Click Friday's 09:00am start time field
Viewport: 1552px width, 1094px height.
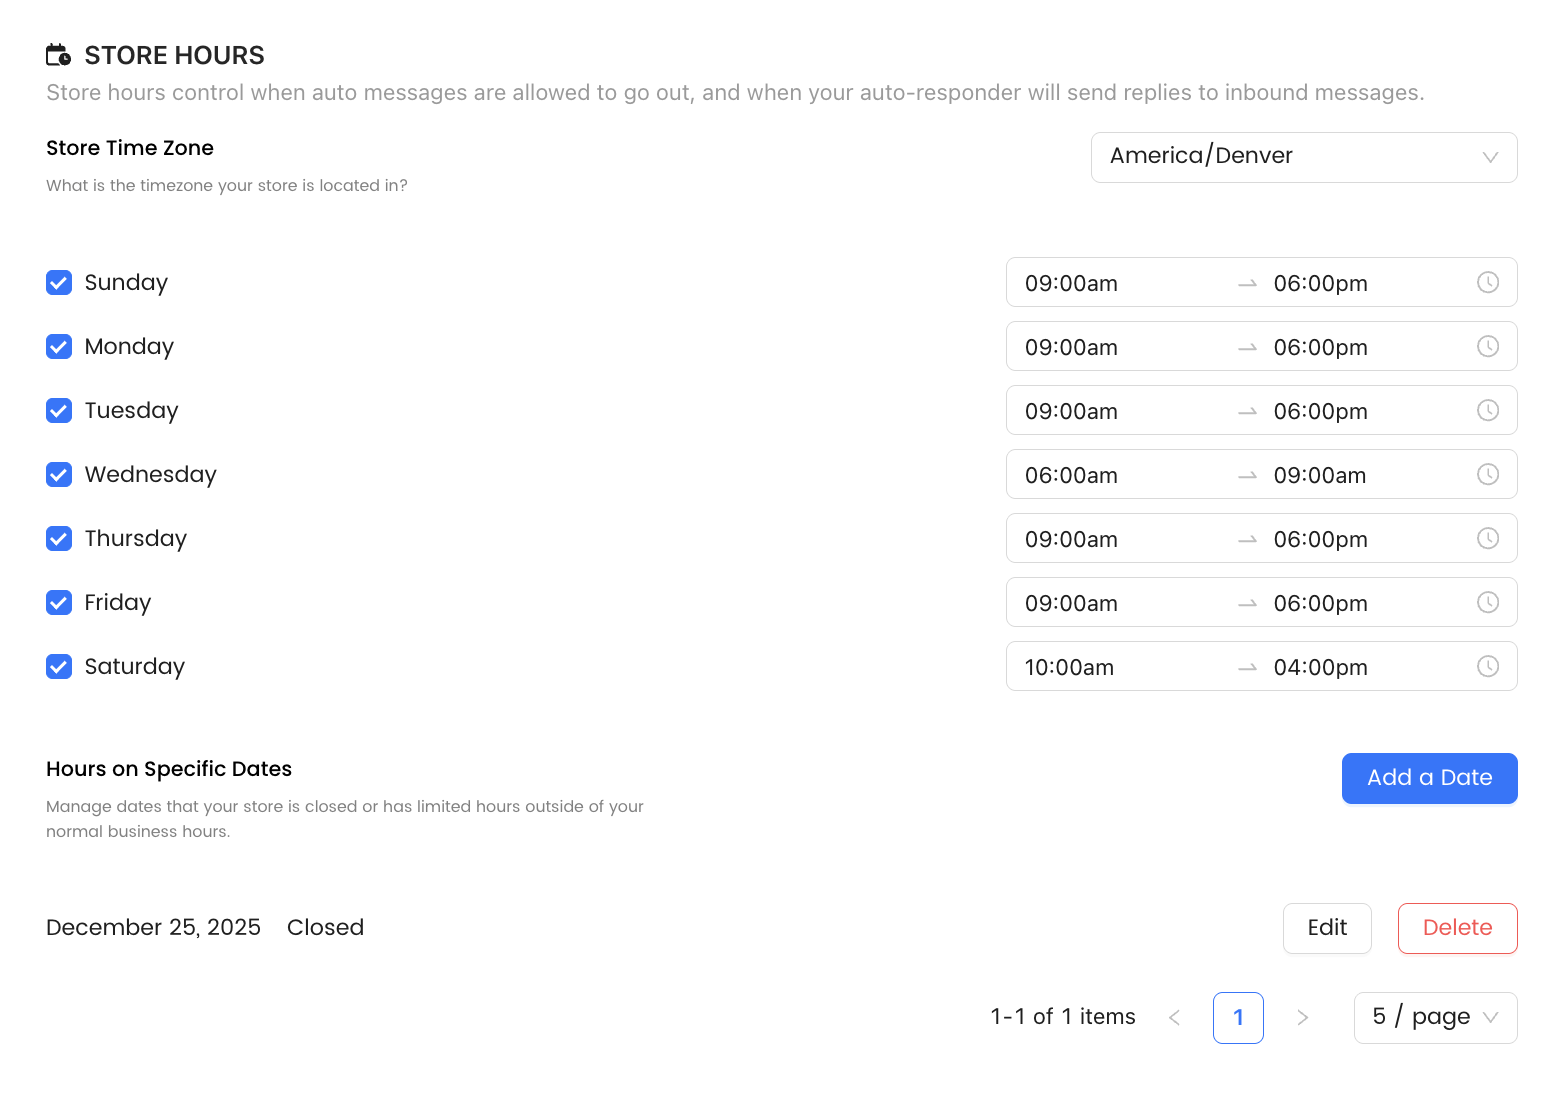pos(1071,602)
